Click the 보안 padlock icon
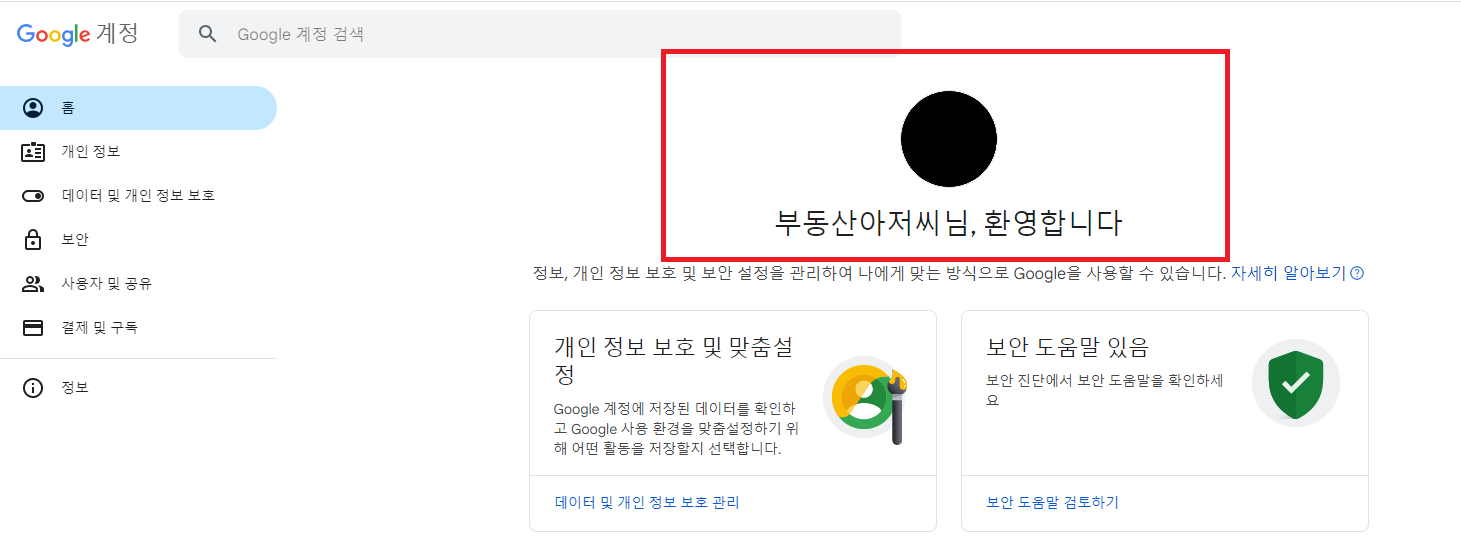1461x555 pixels. pos(33,240)
